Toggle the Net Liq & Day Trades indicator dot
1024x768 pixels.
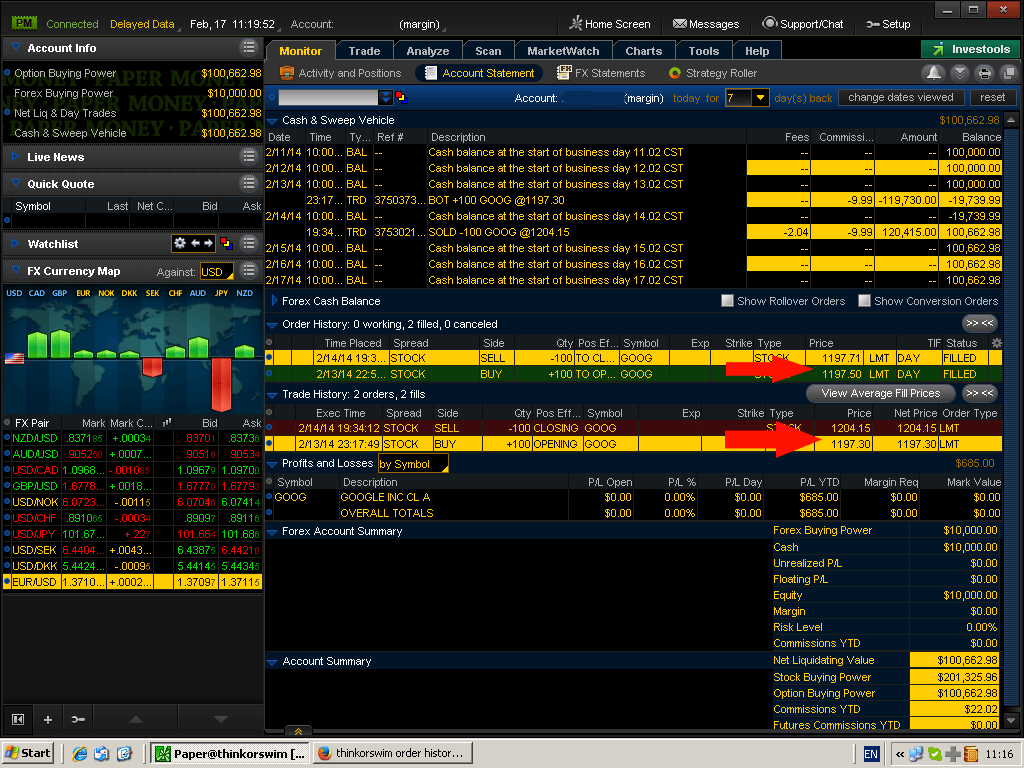(7, 112)
